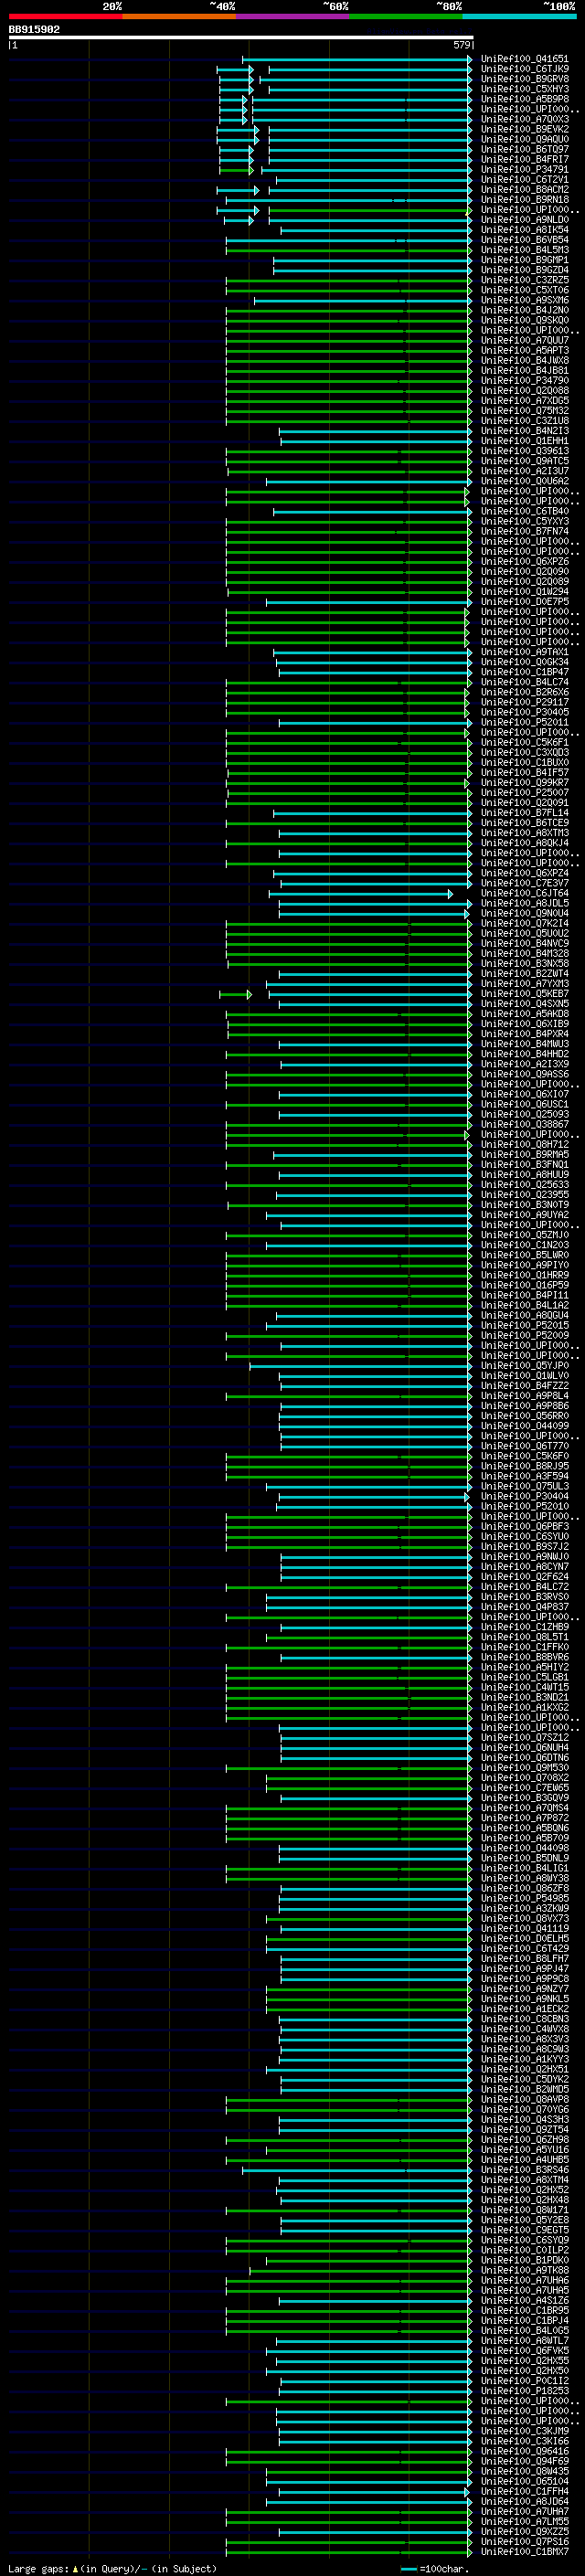Viewport: 585px width, 2576px height.
Task: Select the UniRef100_P34790 label
Action: pos(524,381)
